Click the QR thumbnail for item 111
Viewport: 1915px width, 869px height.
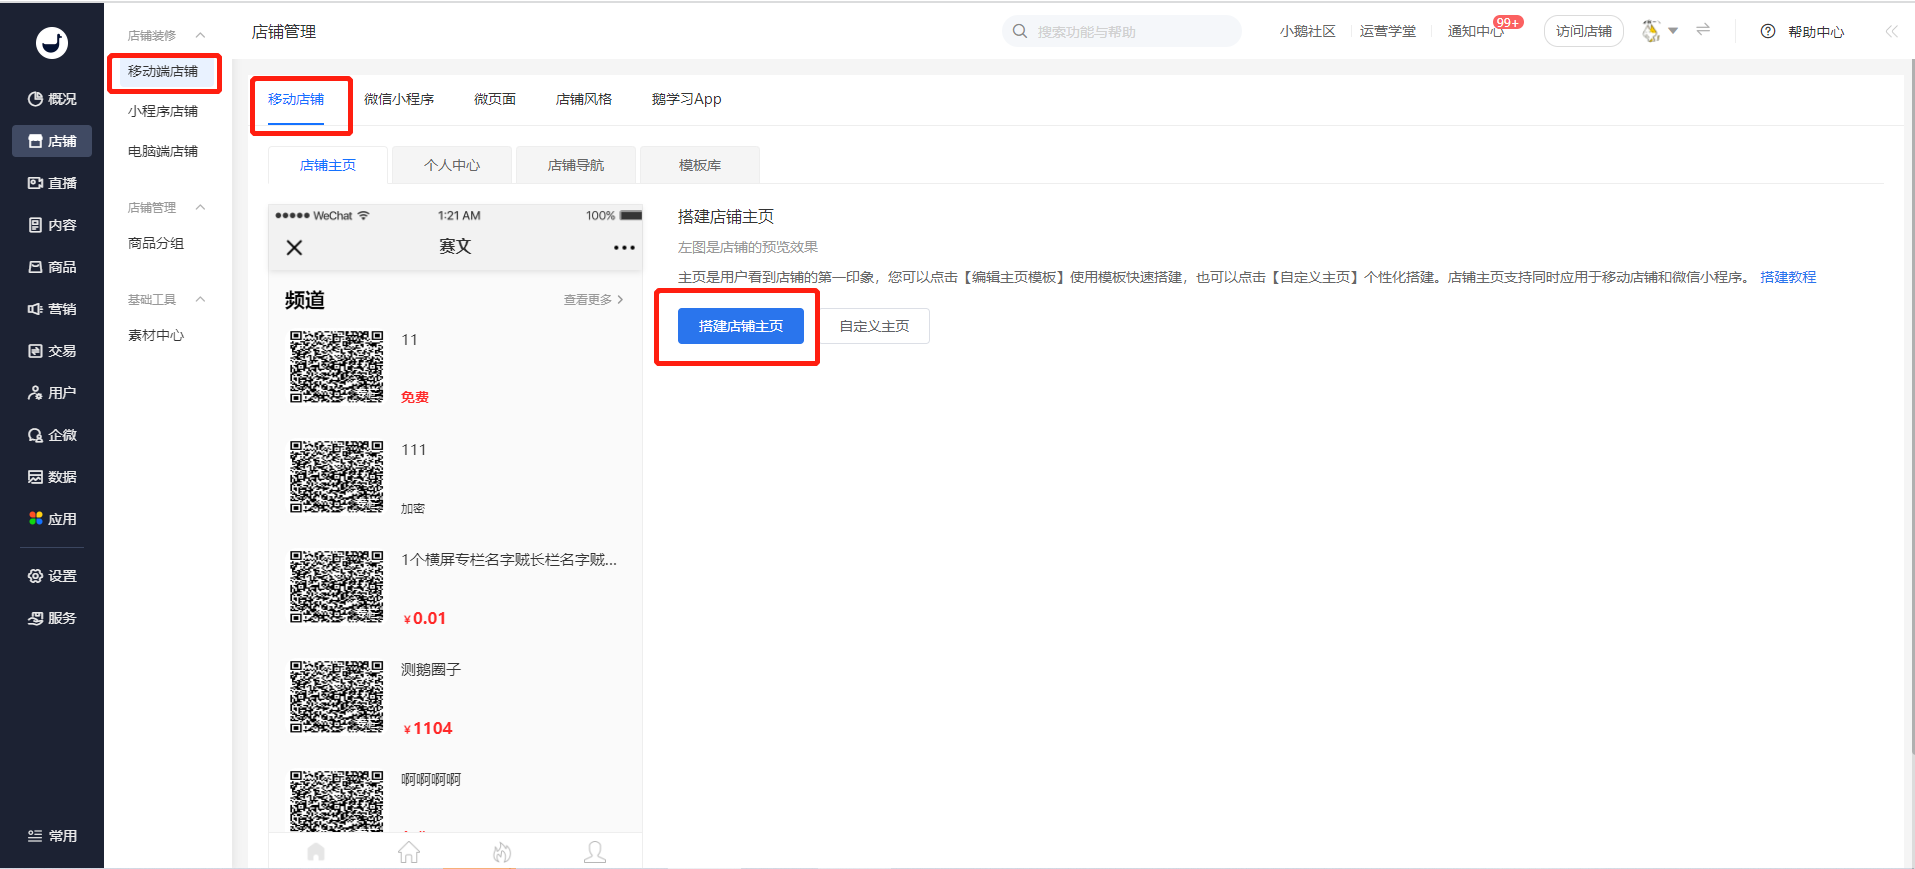[x=336, y=477]
